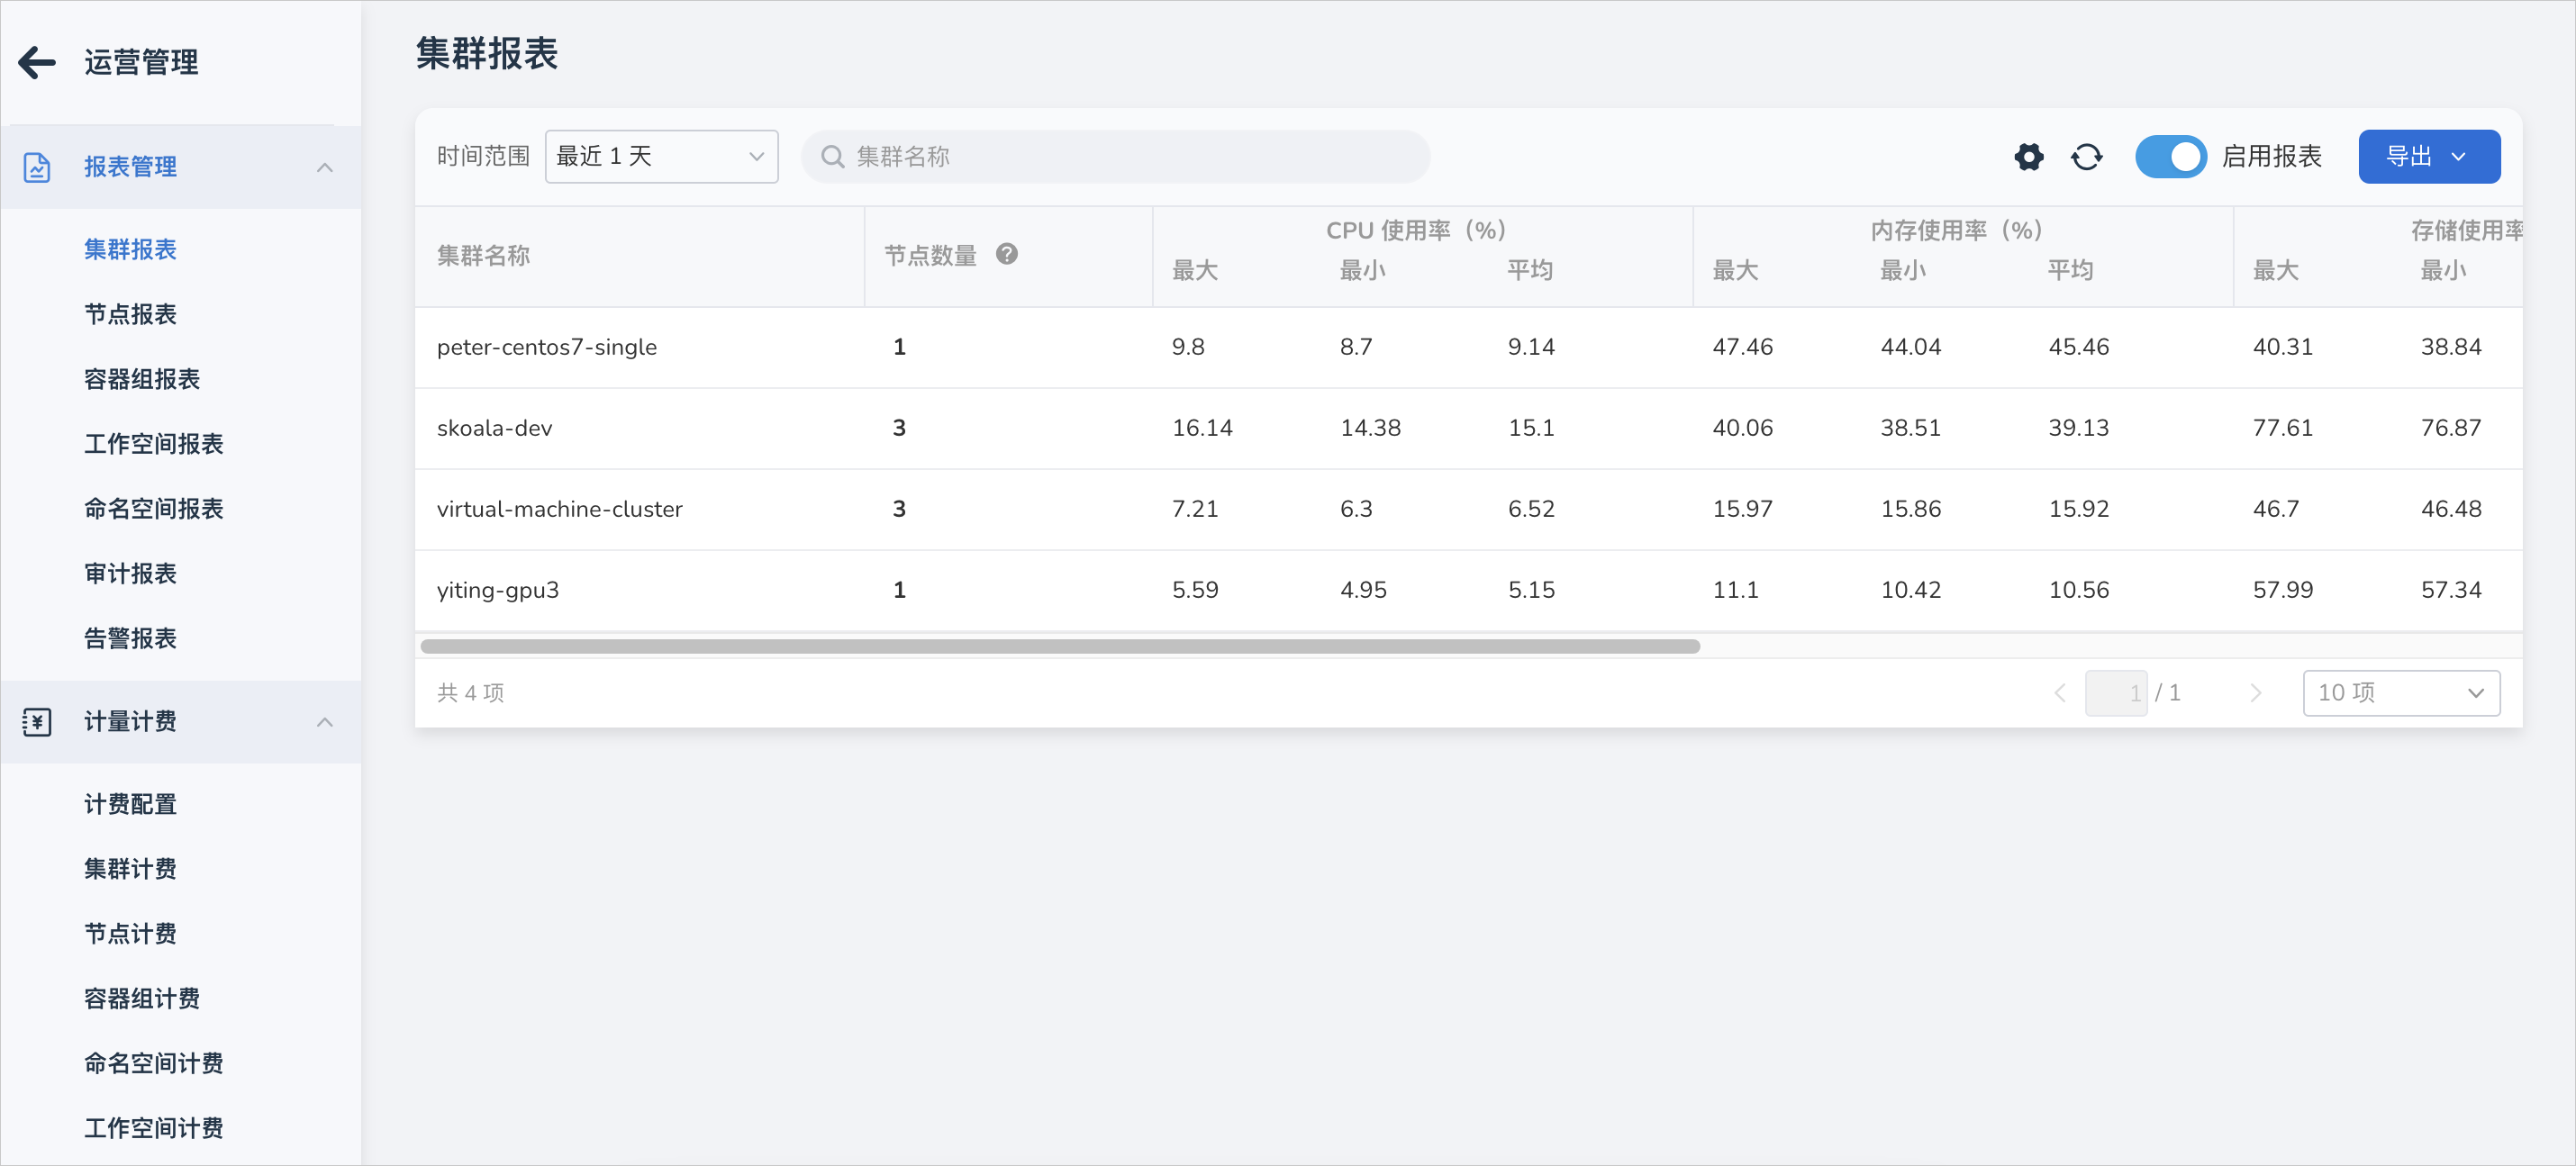
Task: Click the search magnifier icon
Action: click(x=832, y=157)
